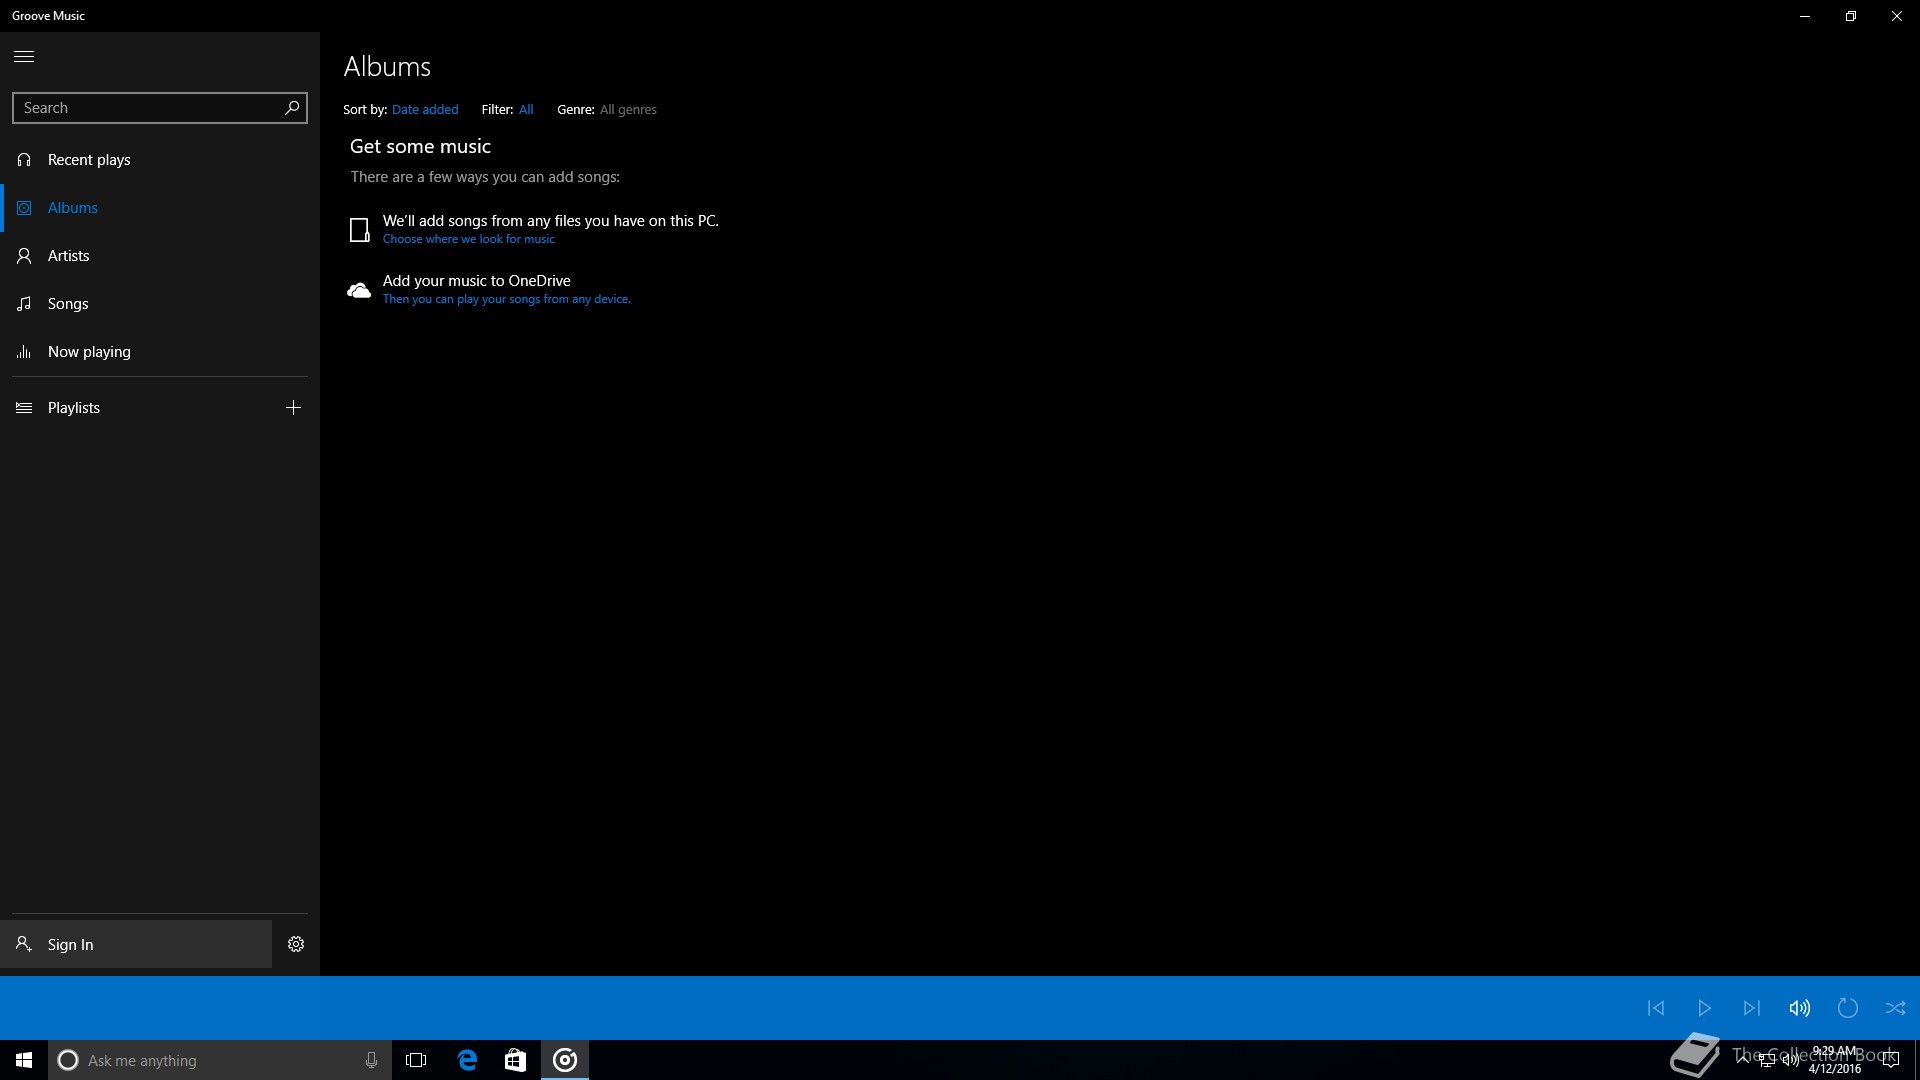This screenshot has width=1920, height=1080.
Task: Open Windows Store from taskbar
Action: click(515, 1060)
